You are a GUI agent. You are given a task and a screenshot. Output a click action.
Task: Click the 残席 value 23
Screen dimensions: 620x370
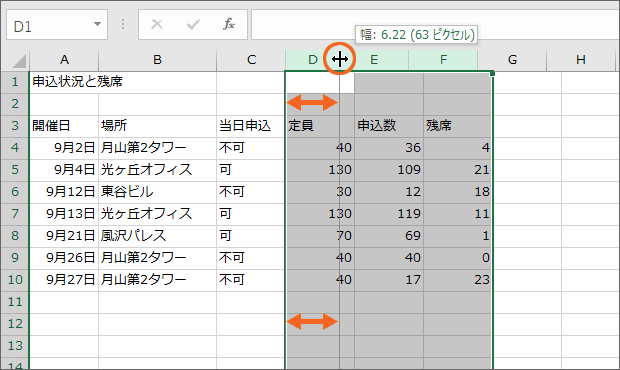point(457,280)
